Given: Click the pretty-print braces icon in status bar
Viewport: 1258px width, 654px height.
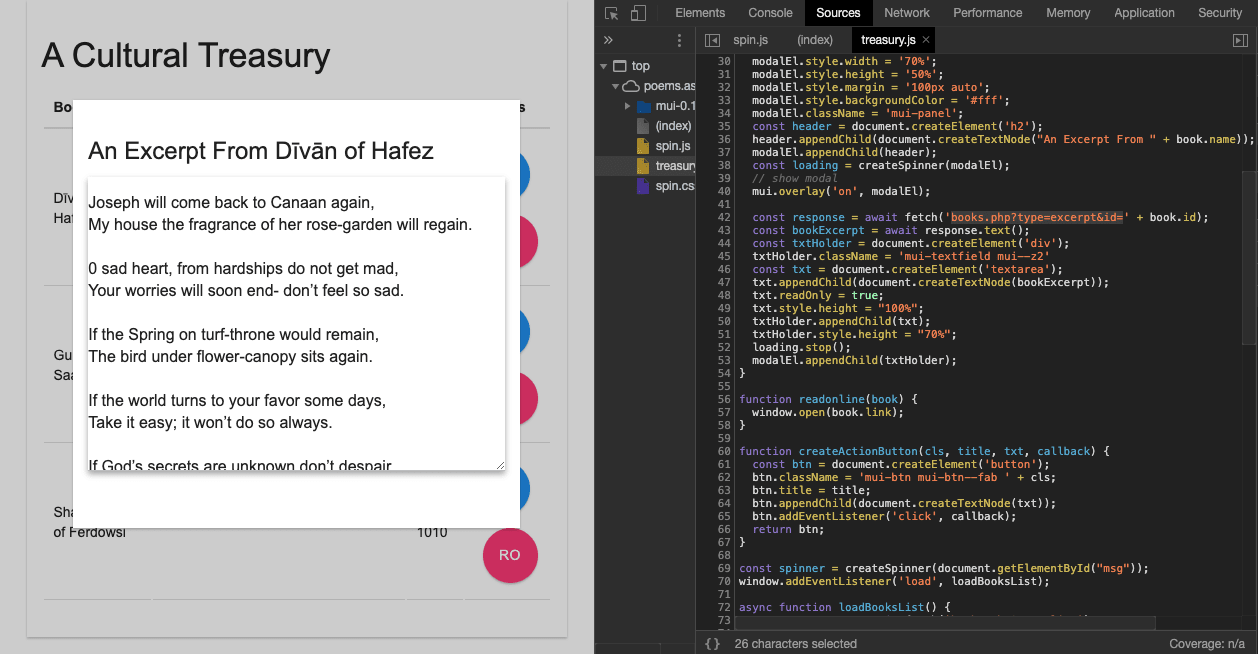Looking at the screenshot, I should 711,643.
